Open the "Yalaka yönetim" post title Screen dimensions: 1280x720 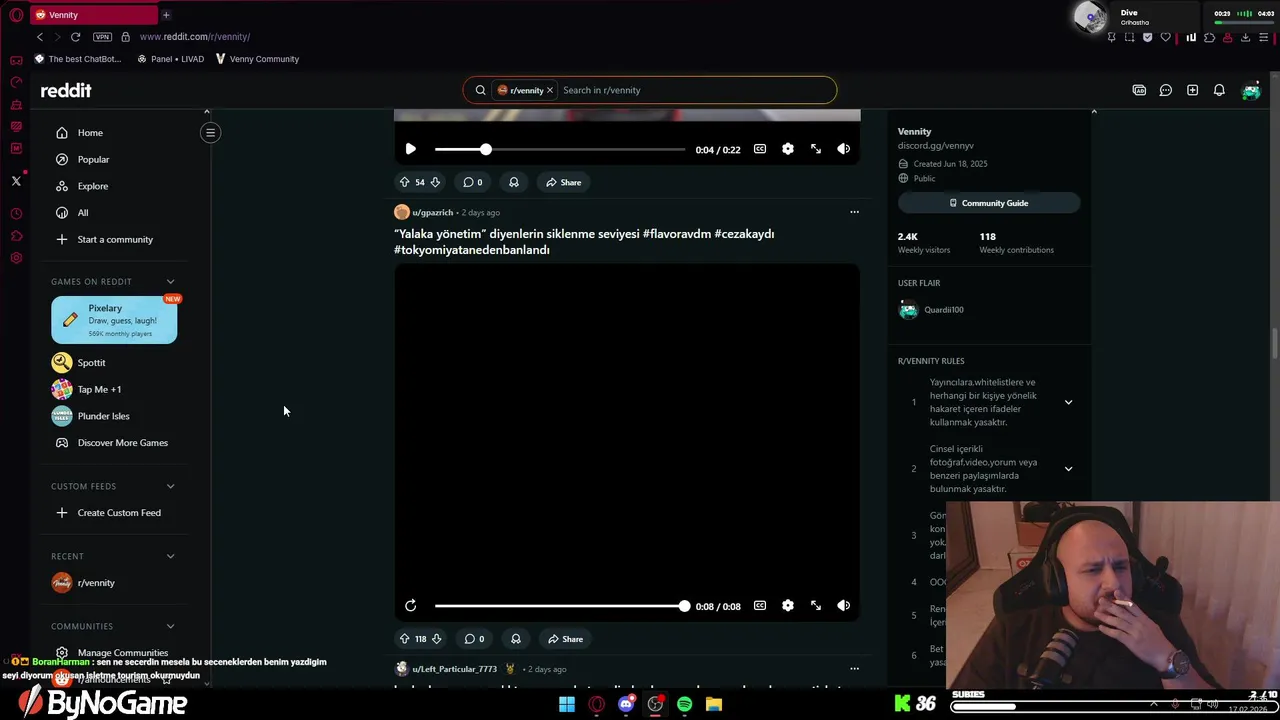(x=584, y=242)
